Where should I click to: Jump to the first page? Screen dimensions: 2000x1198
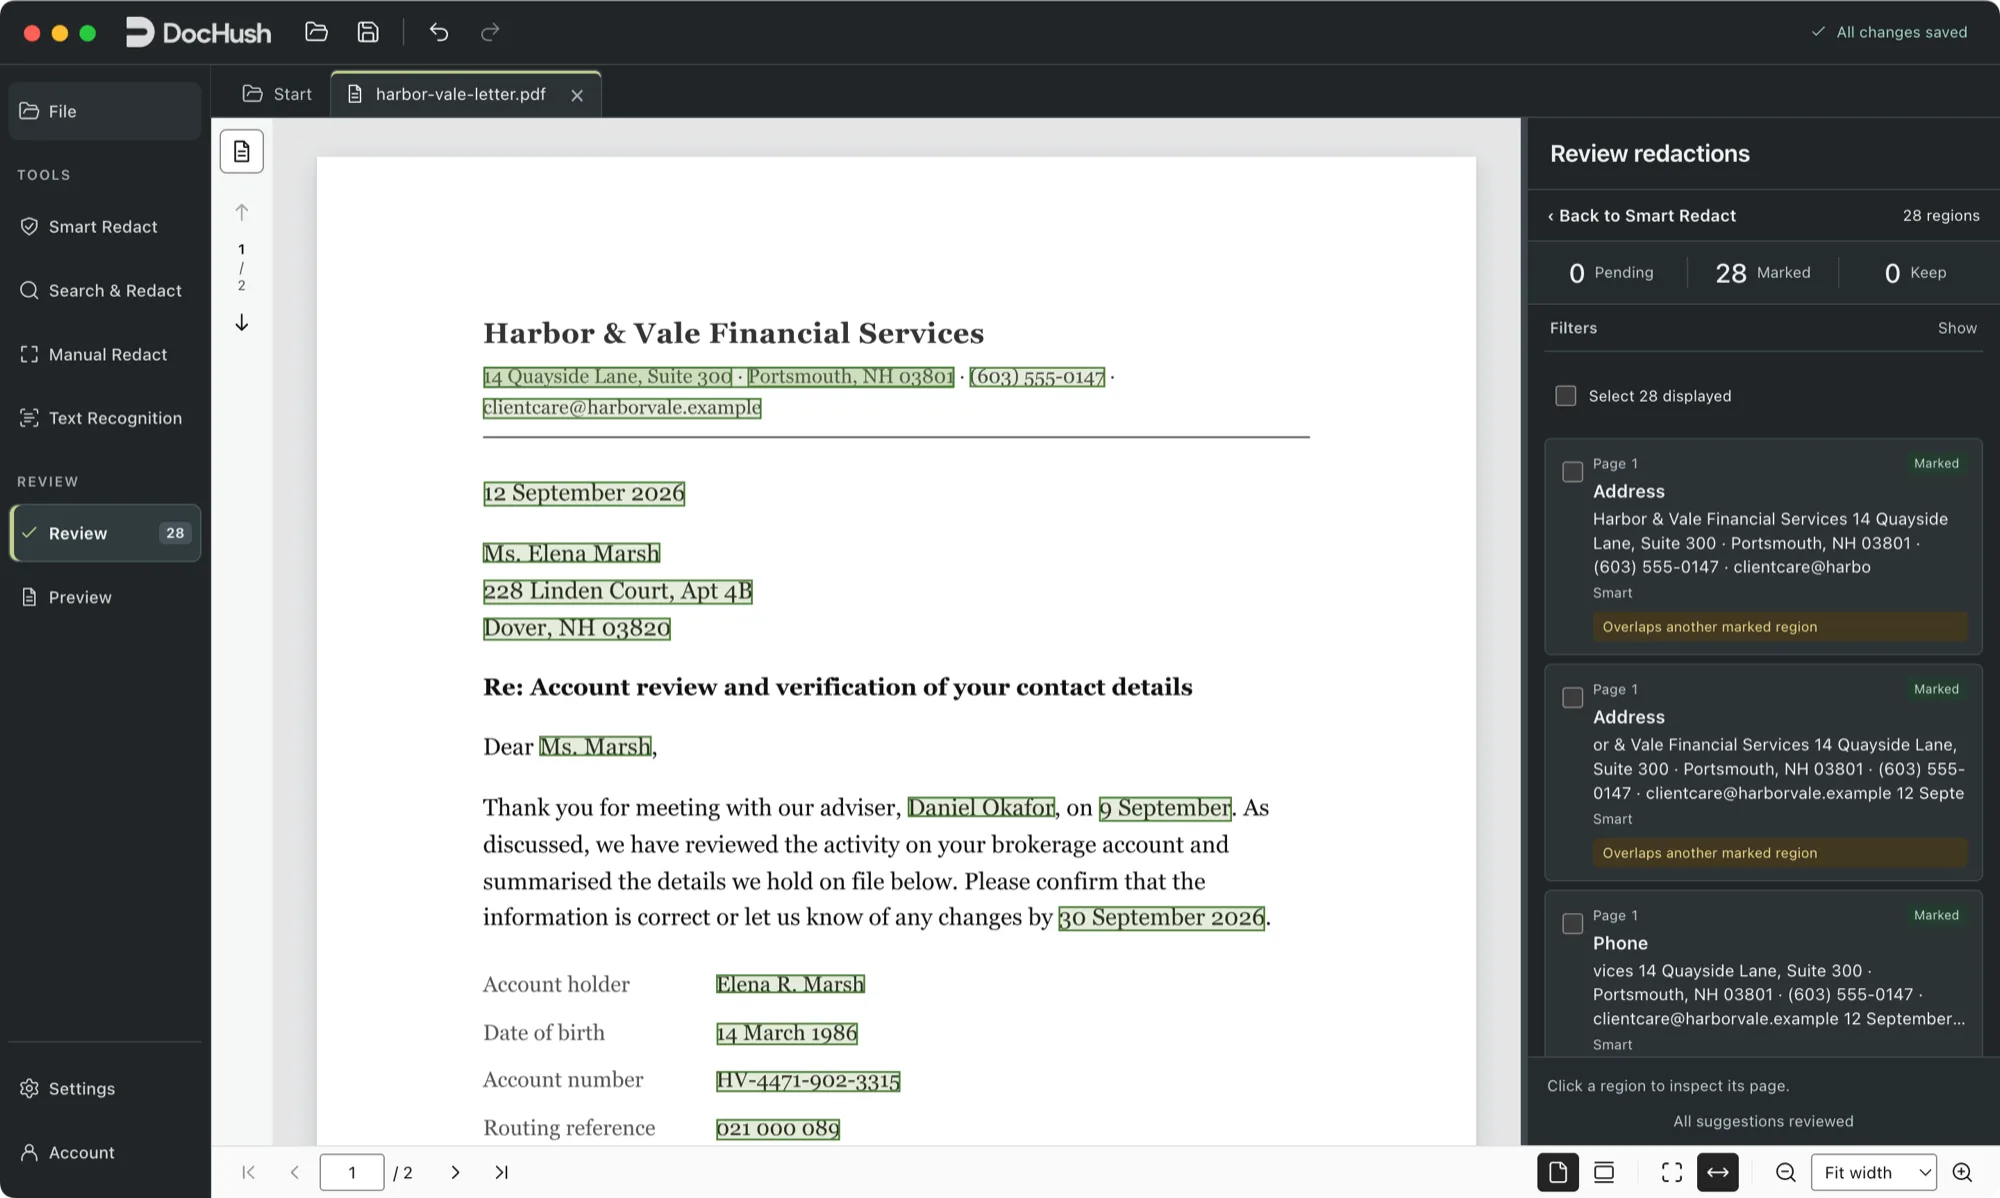click(x=248, y=1172)
